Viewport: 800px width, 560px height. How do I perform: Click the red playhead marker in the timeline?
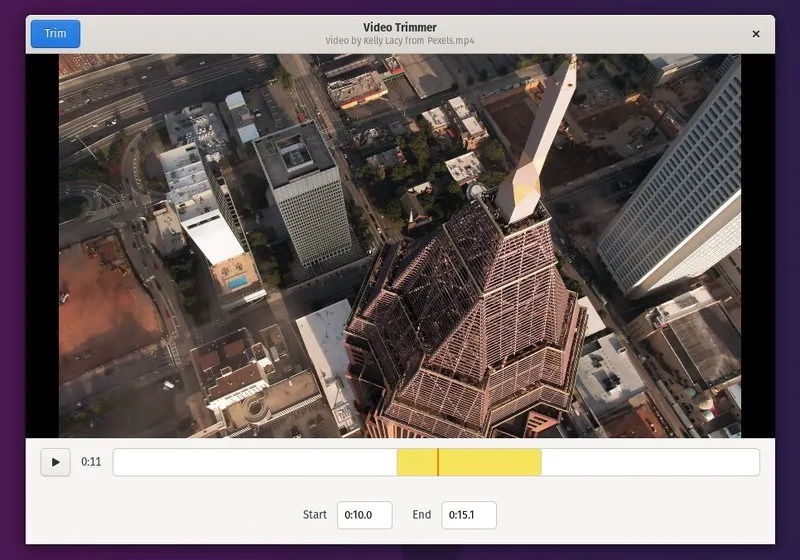coord(437,462)
